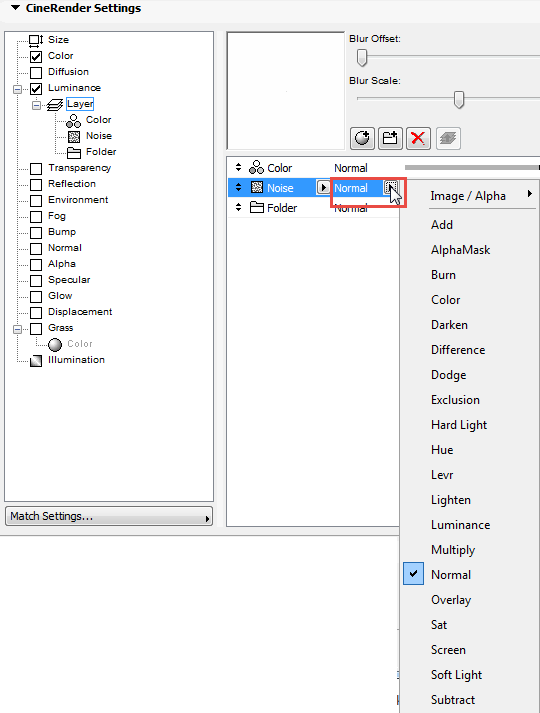Viewport: 540px width, 713px height.
Task: Enable the Displacement checkbox
Action: tap(36, 312)
